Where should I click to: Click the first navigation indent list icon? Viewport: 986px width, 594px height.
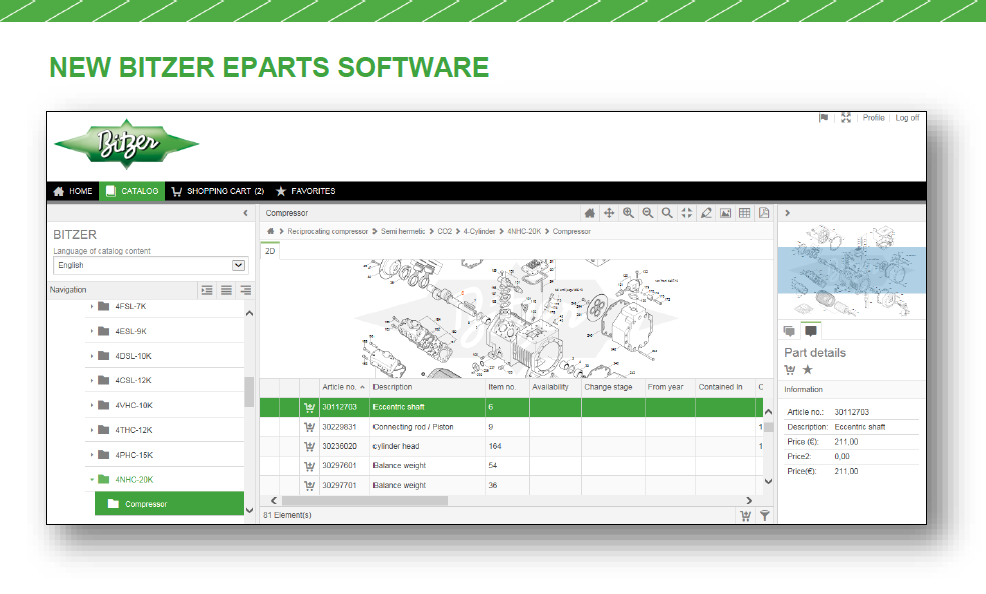(207, 290)
